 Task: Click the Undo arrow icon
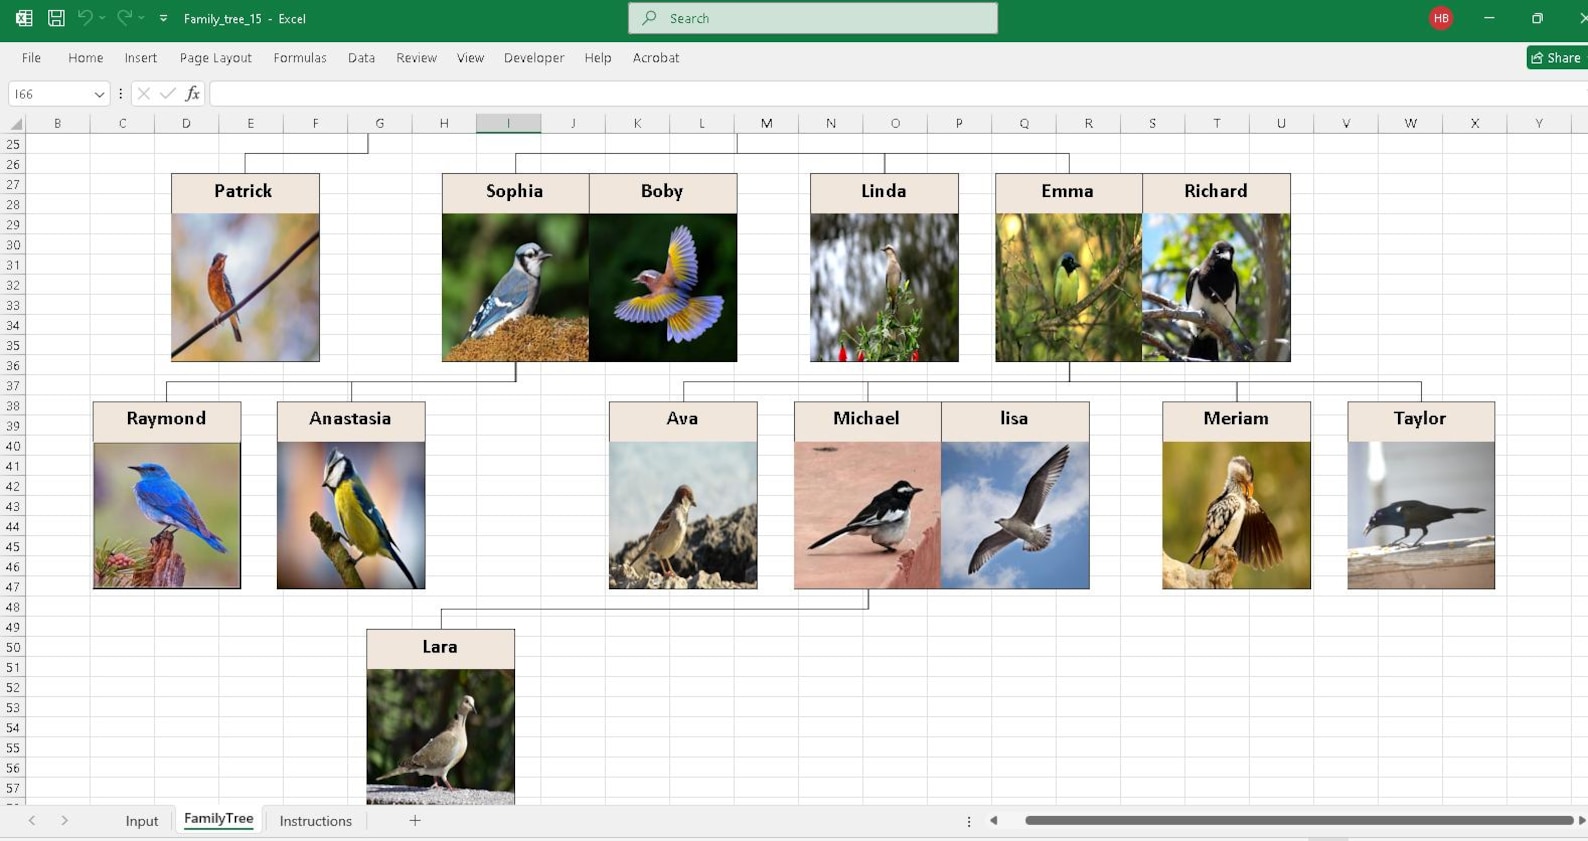pos(85,18)
